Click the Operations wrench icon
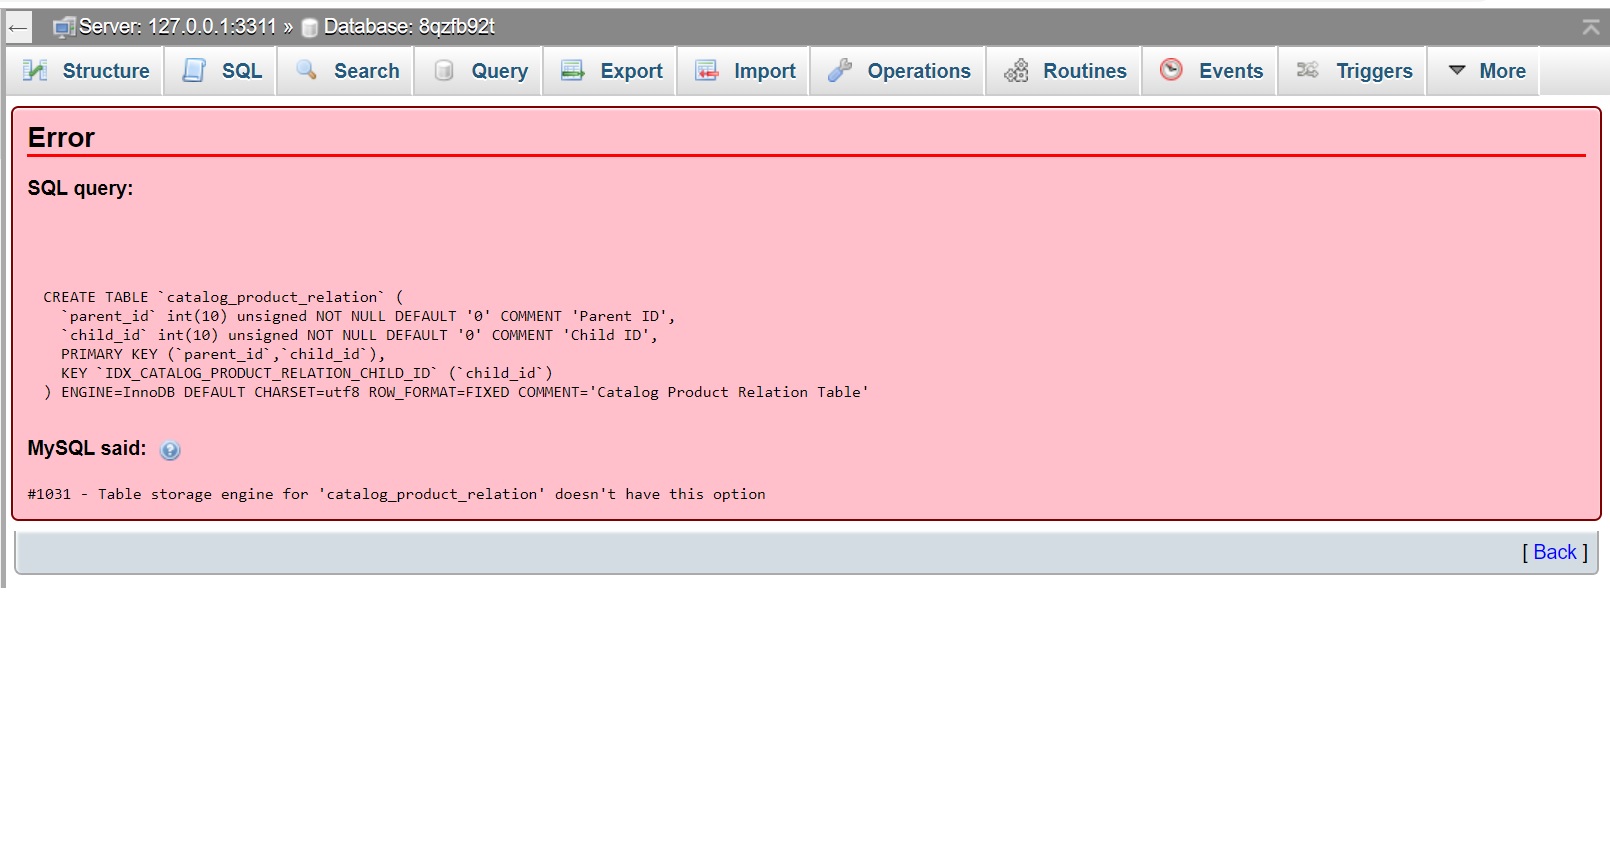 point(840,70)
